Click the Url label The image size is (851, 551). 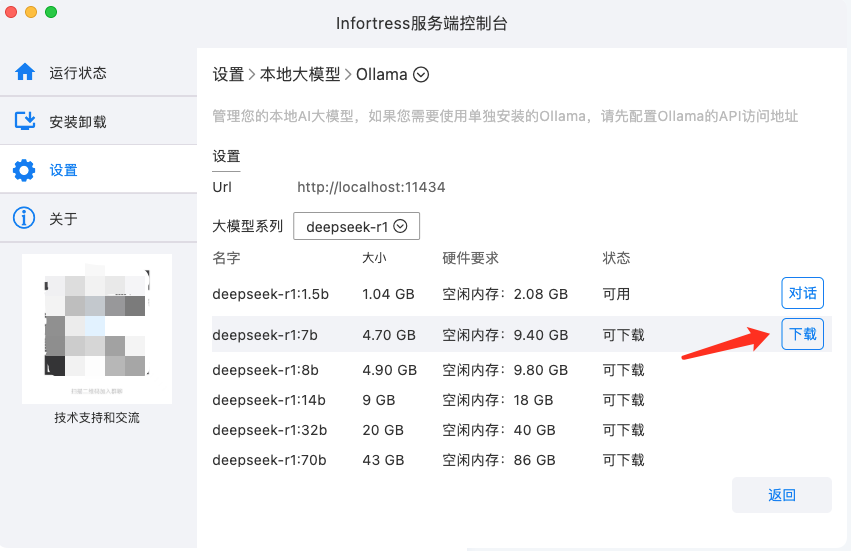tap(222, 187)
